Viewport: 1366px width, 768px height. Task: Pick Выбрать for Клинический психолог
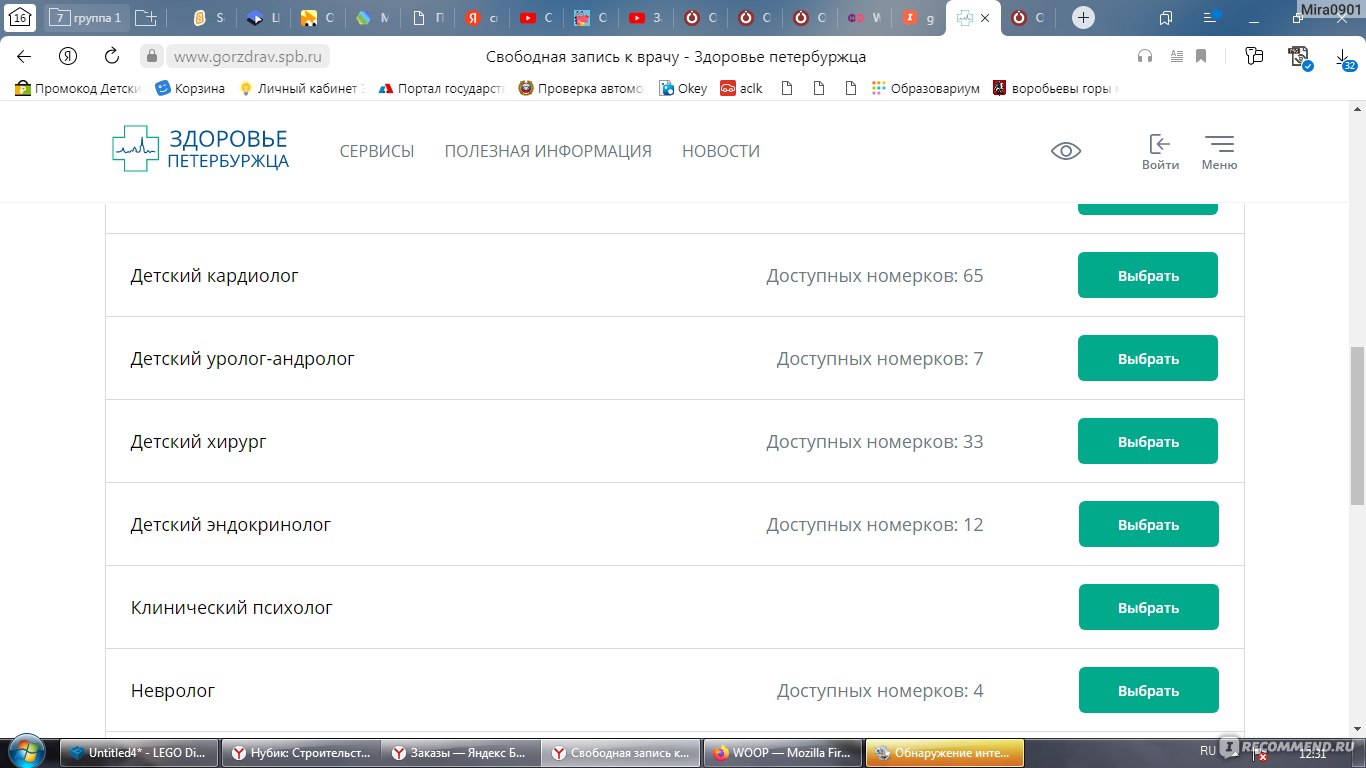point(1148,607)
